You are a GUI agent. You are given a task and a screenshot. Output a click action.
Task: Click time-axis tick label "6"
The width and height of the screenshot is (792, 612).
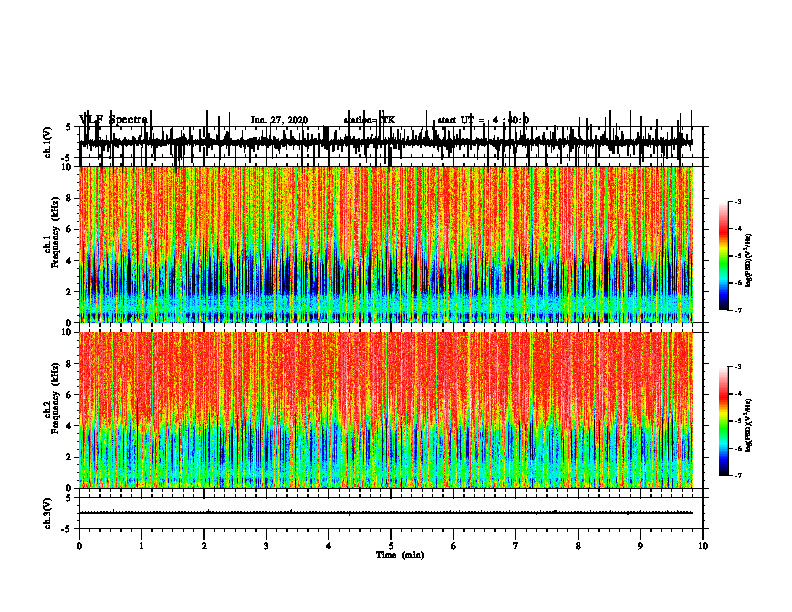tap(454, 546)
